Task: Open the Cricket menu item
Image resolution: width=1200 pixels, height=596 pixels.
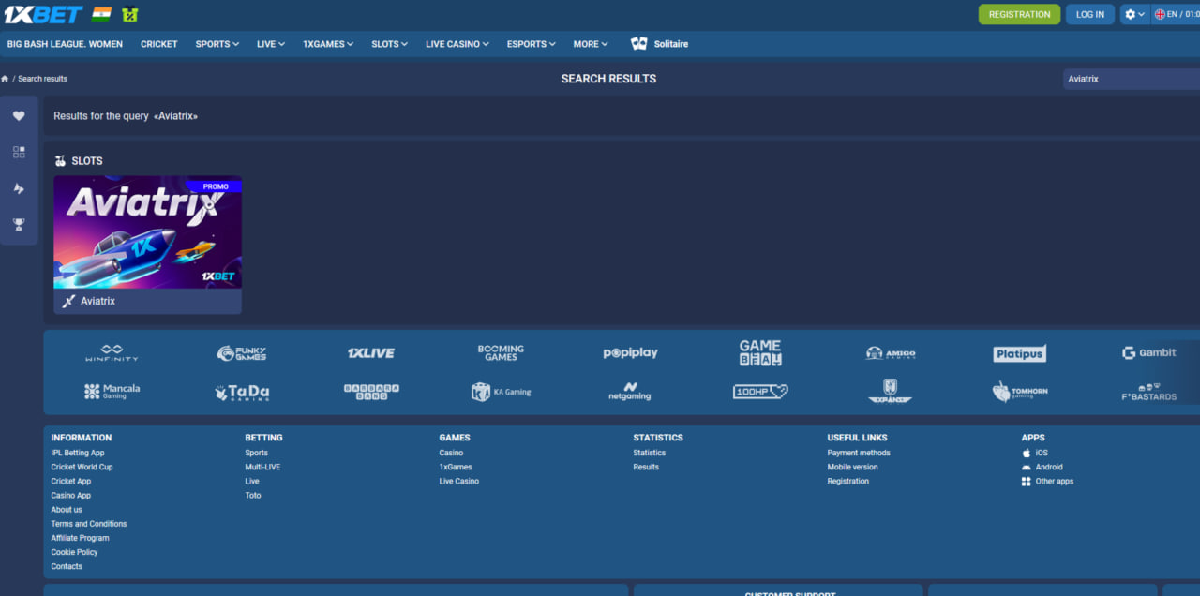Action: tap(159, 44)
